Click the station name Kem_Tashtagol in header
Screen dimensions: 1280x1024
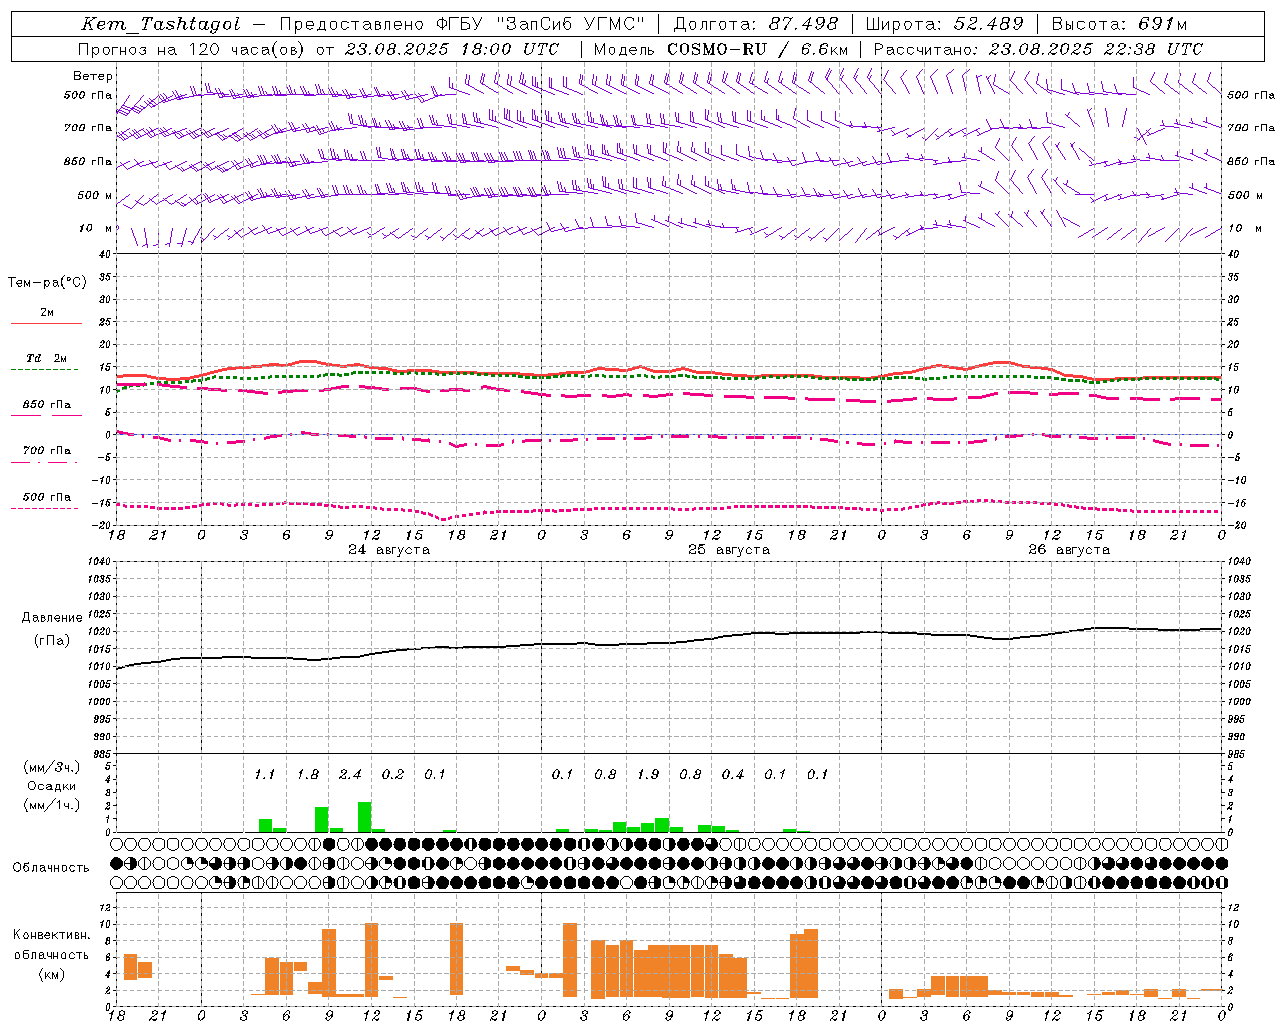point(160,24)
